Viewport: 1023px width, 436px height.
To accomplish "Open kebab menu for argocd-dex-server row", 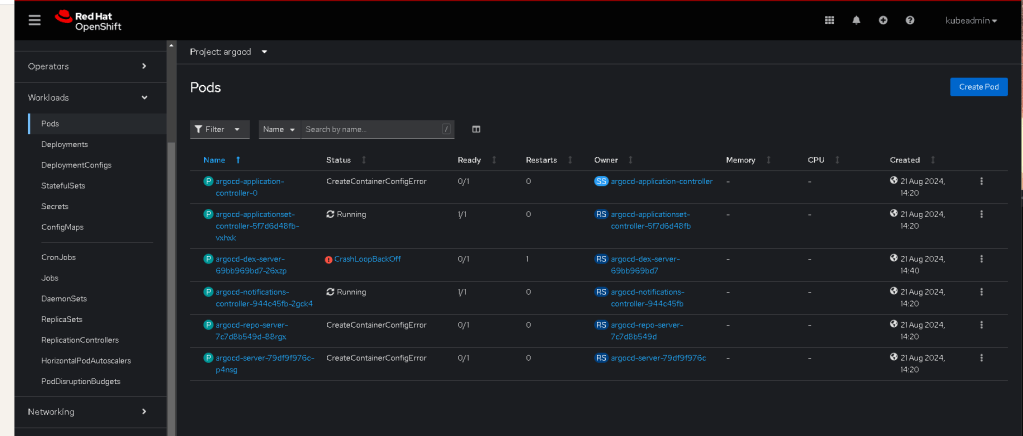I will (981, 259).
